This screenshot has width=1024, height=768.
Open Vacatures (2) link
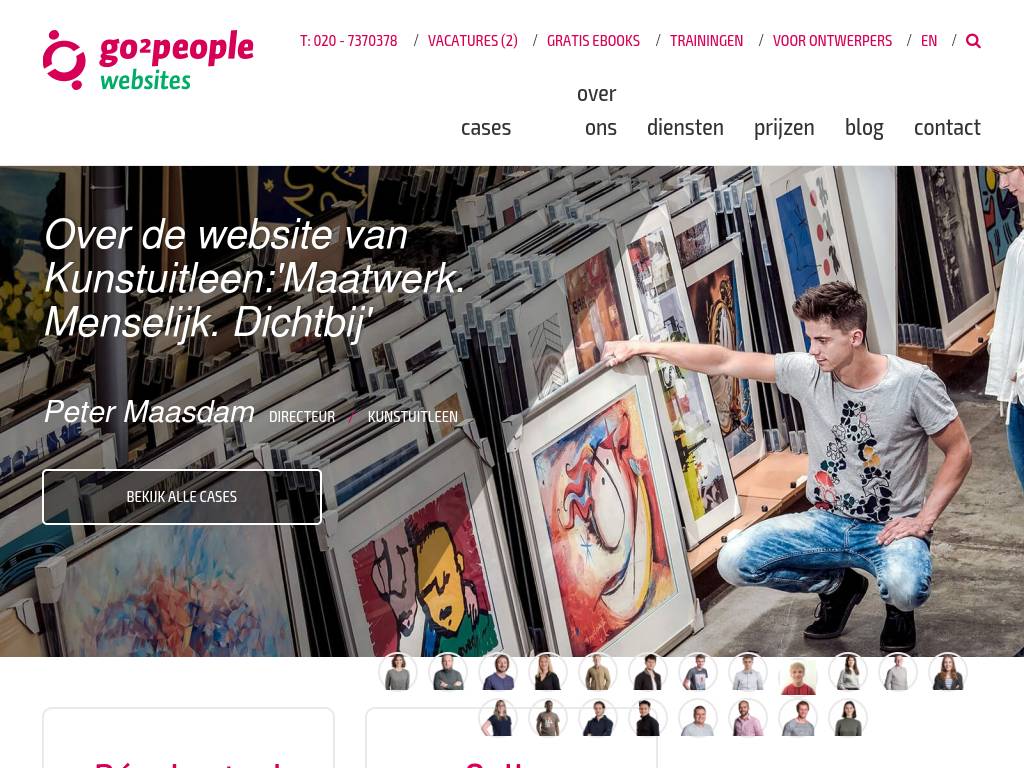coord(473,40)
